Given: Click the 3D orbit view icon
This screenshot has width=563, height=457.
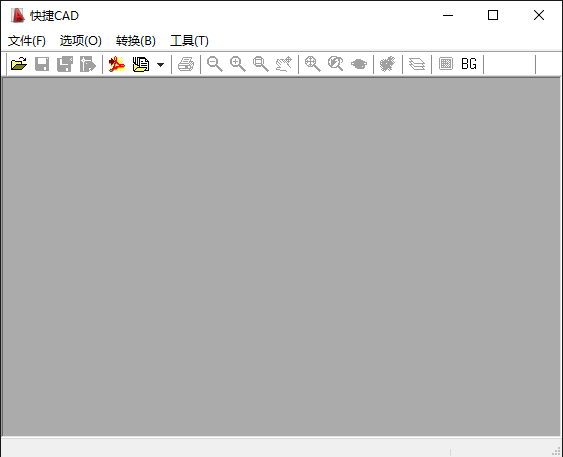Looking at the screenshot, I should [359, 64].
